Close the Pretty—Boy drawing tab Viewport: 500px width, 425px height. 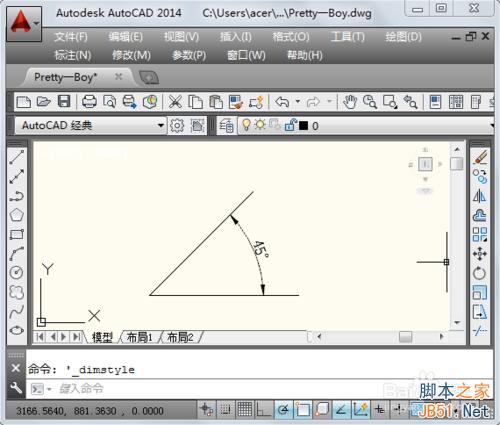click(118, 77)
